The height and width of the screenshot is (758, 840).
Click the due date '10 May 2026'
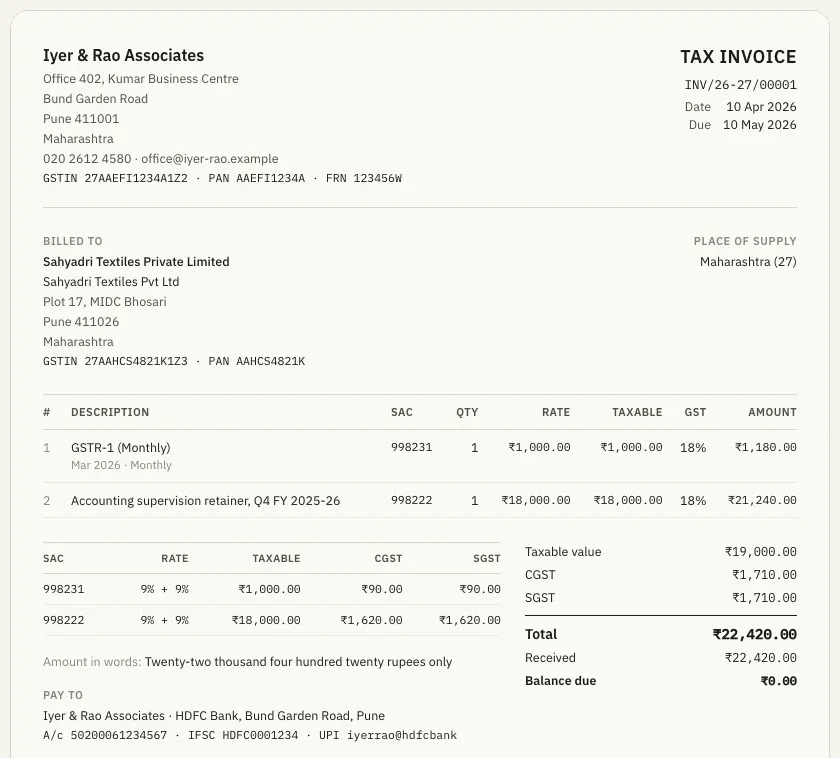pyautogui.click(x=760, y=125)
